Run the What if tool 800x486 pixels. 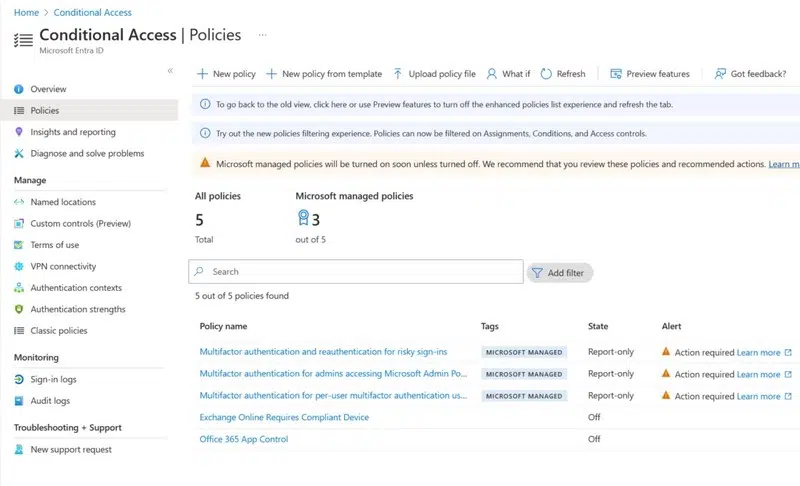pos(508,74)
